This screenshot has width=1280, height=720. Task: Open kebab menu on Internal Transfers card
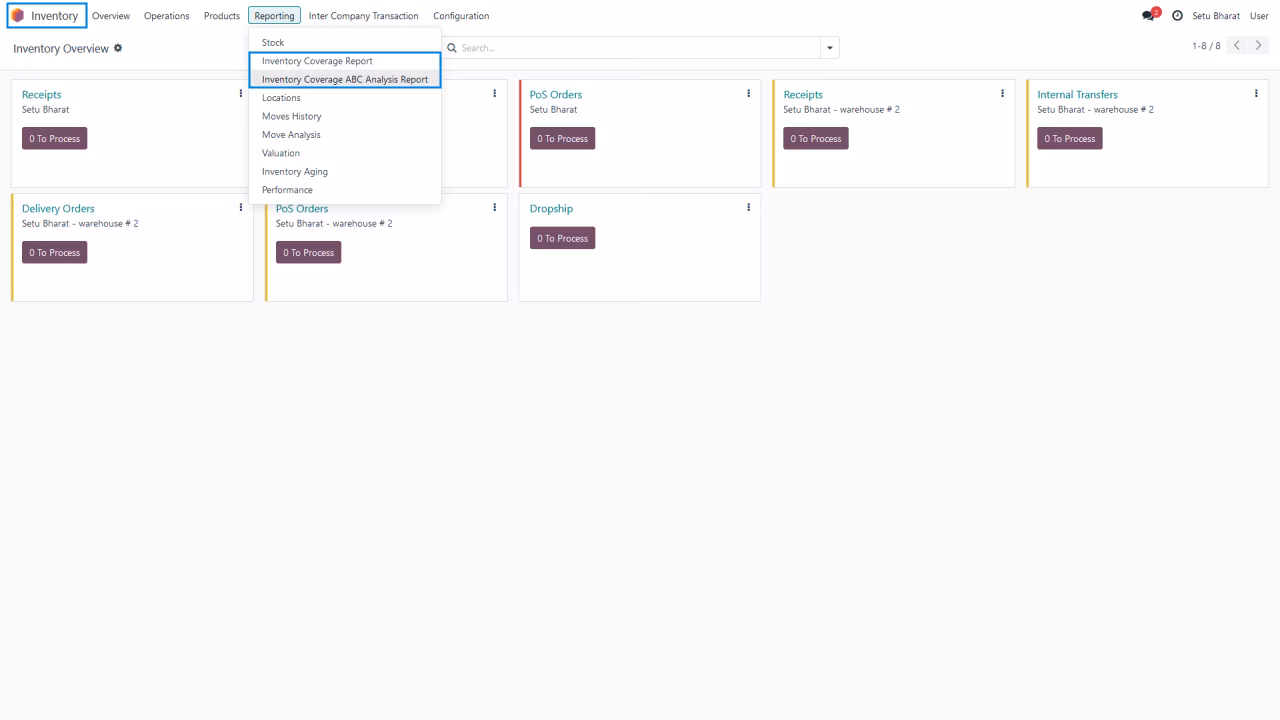click(x=1256, y=94)
